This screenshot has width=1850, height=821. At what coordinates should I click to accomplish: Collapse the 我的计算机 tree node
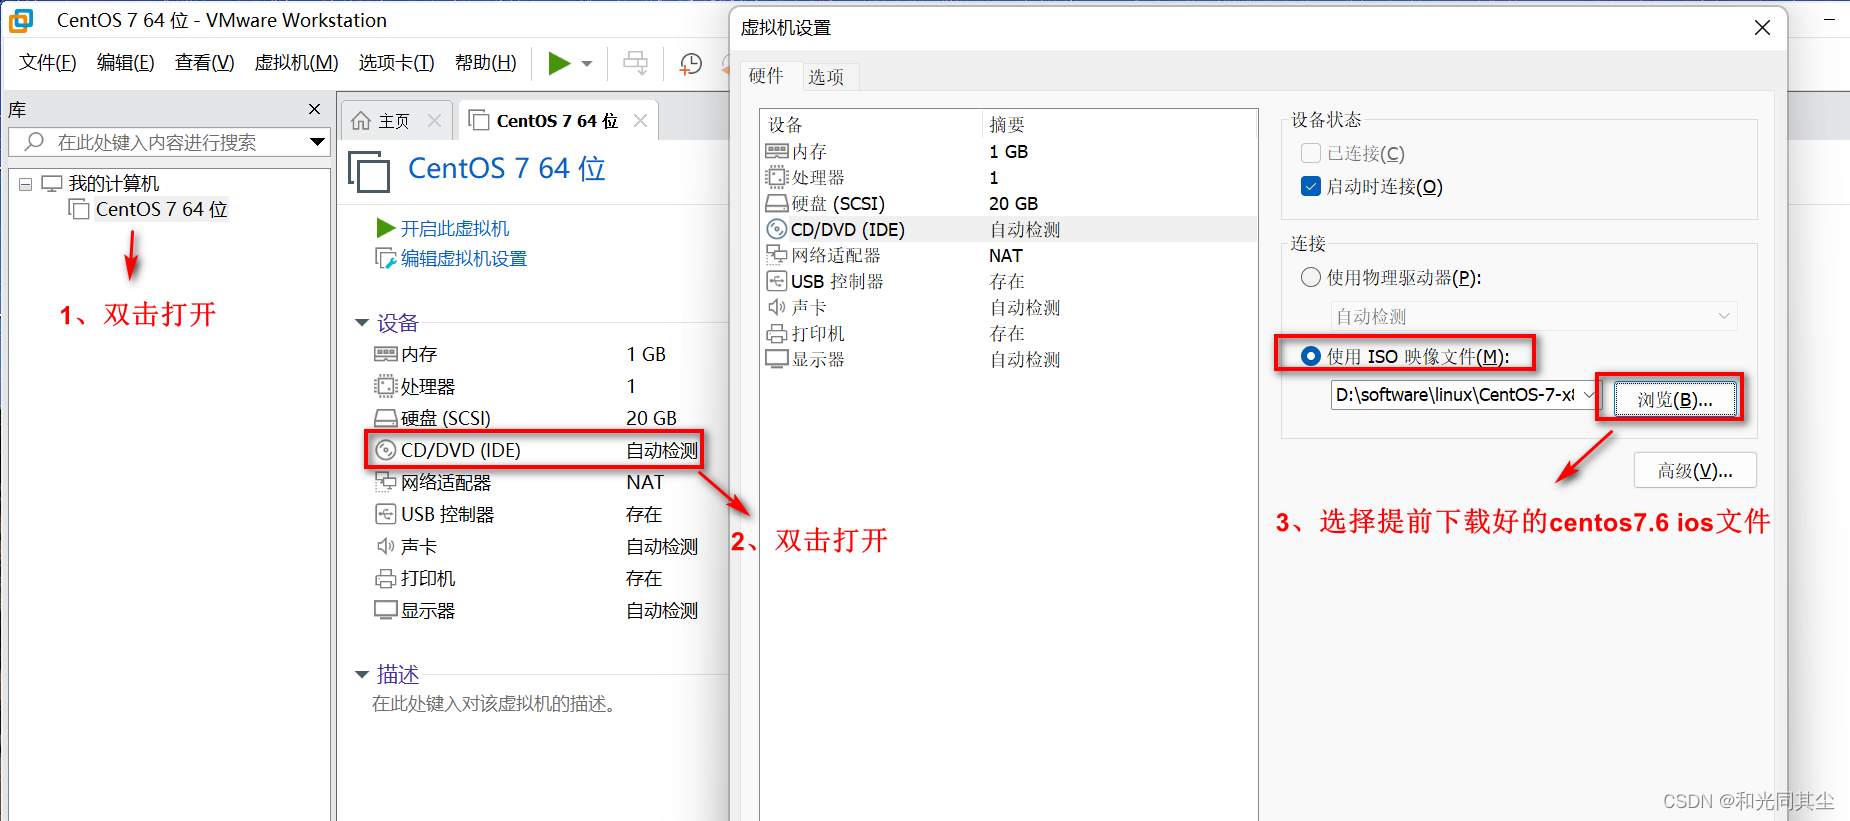tap(26, 184)
